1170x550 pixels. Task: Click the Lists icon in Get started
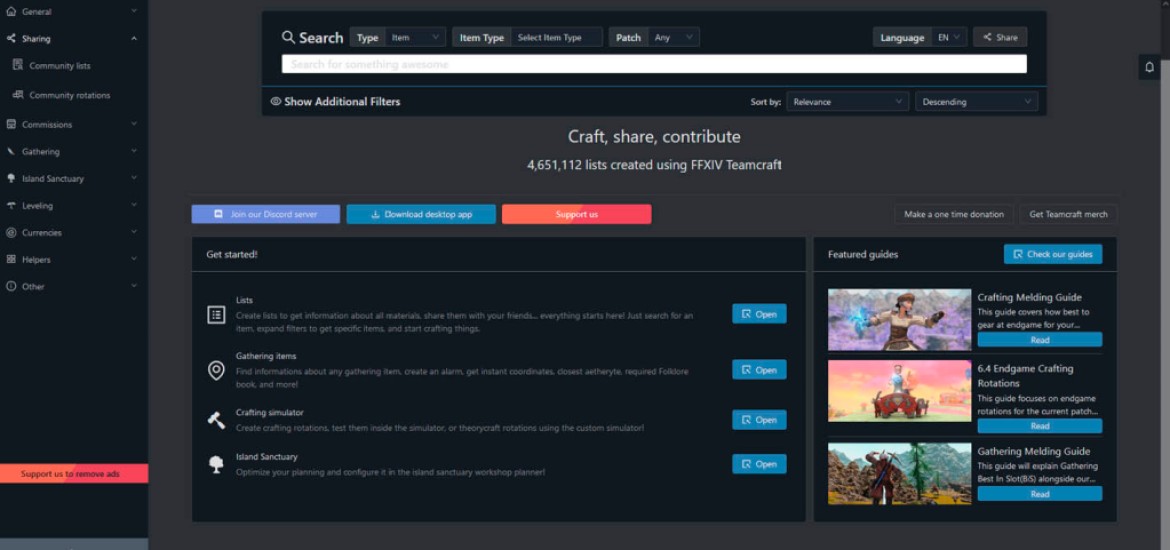(216, 314)
